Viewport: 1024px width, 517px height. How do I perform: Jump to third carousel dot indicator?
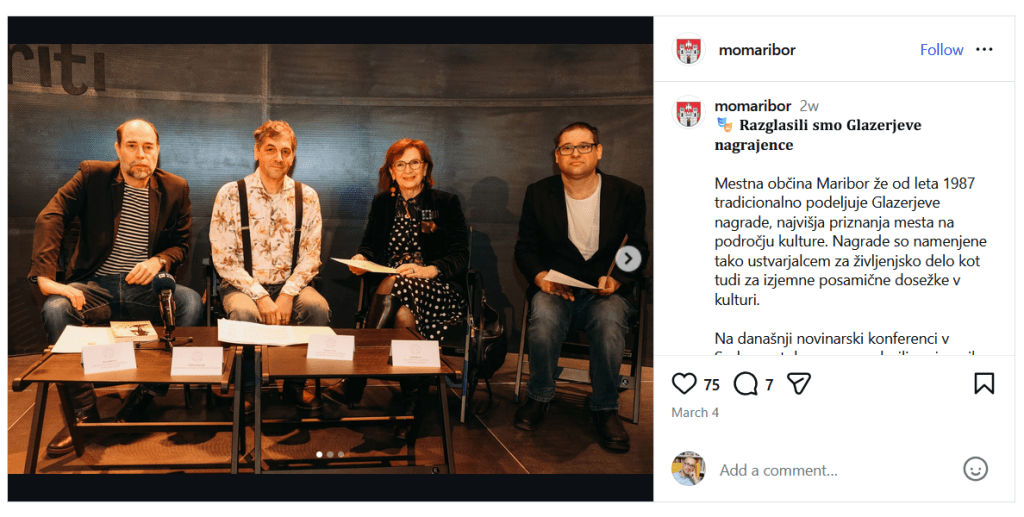340,454
